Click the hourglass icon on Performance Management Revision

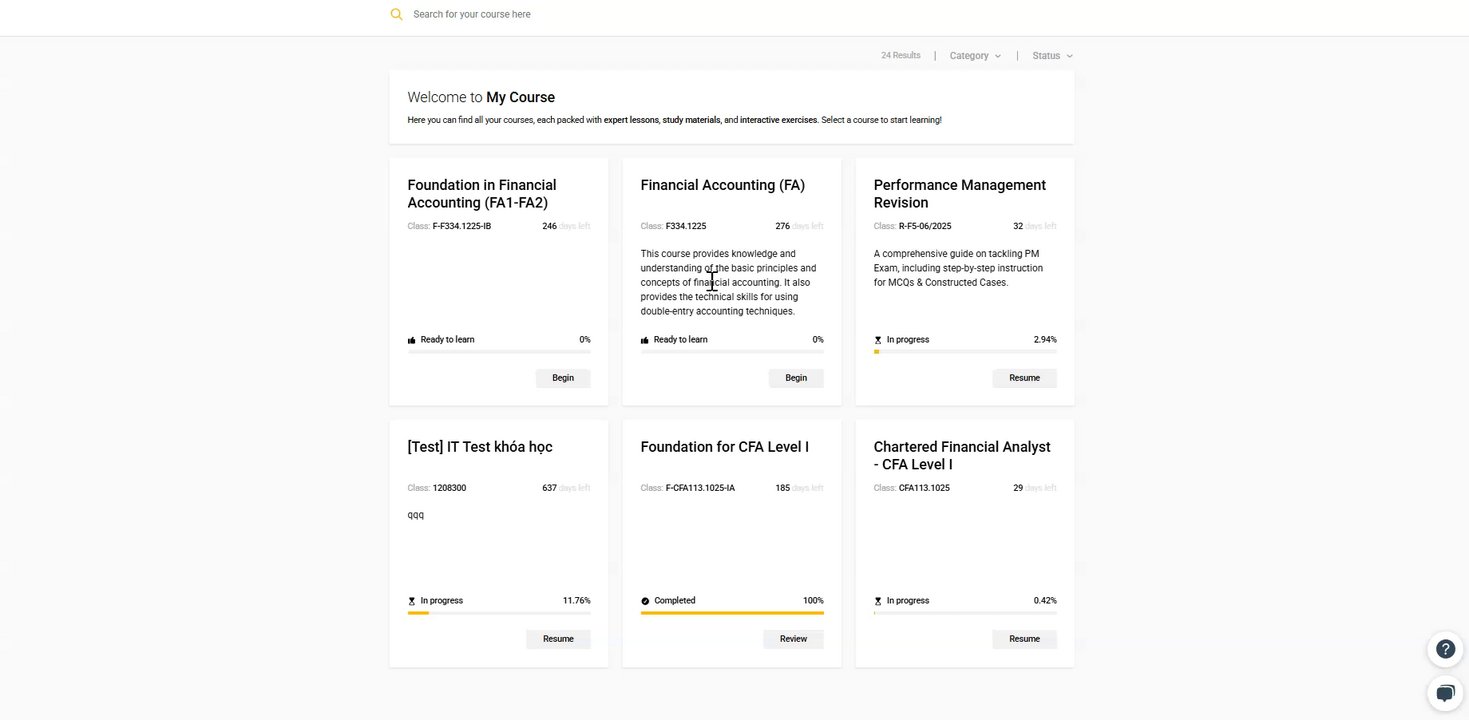(x=878, y=340)
